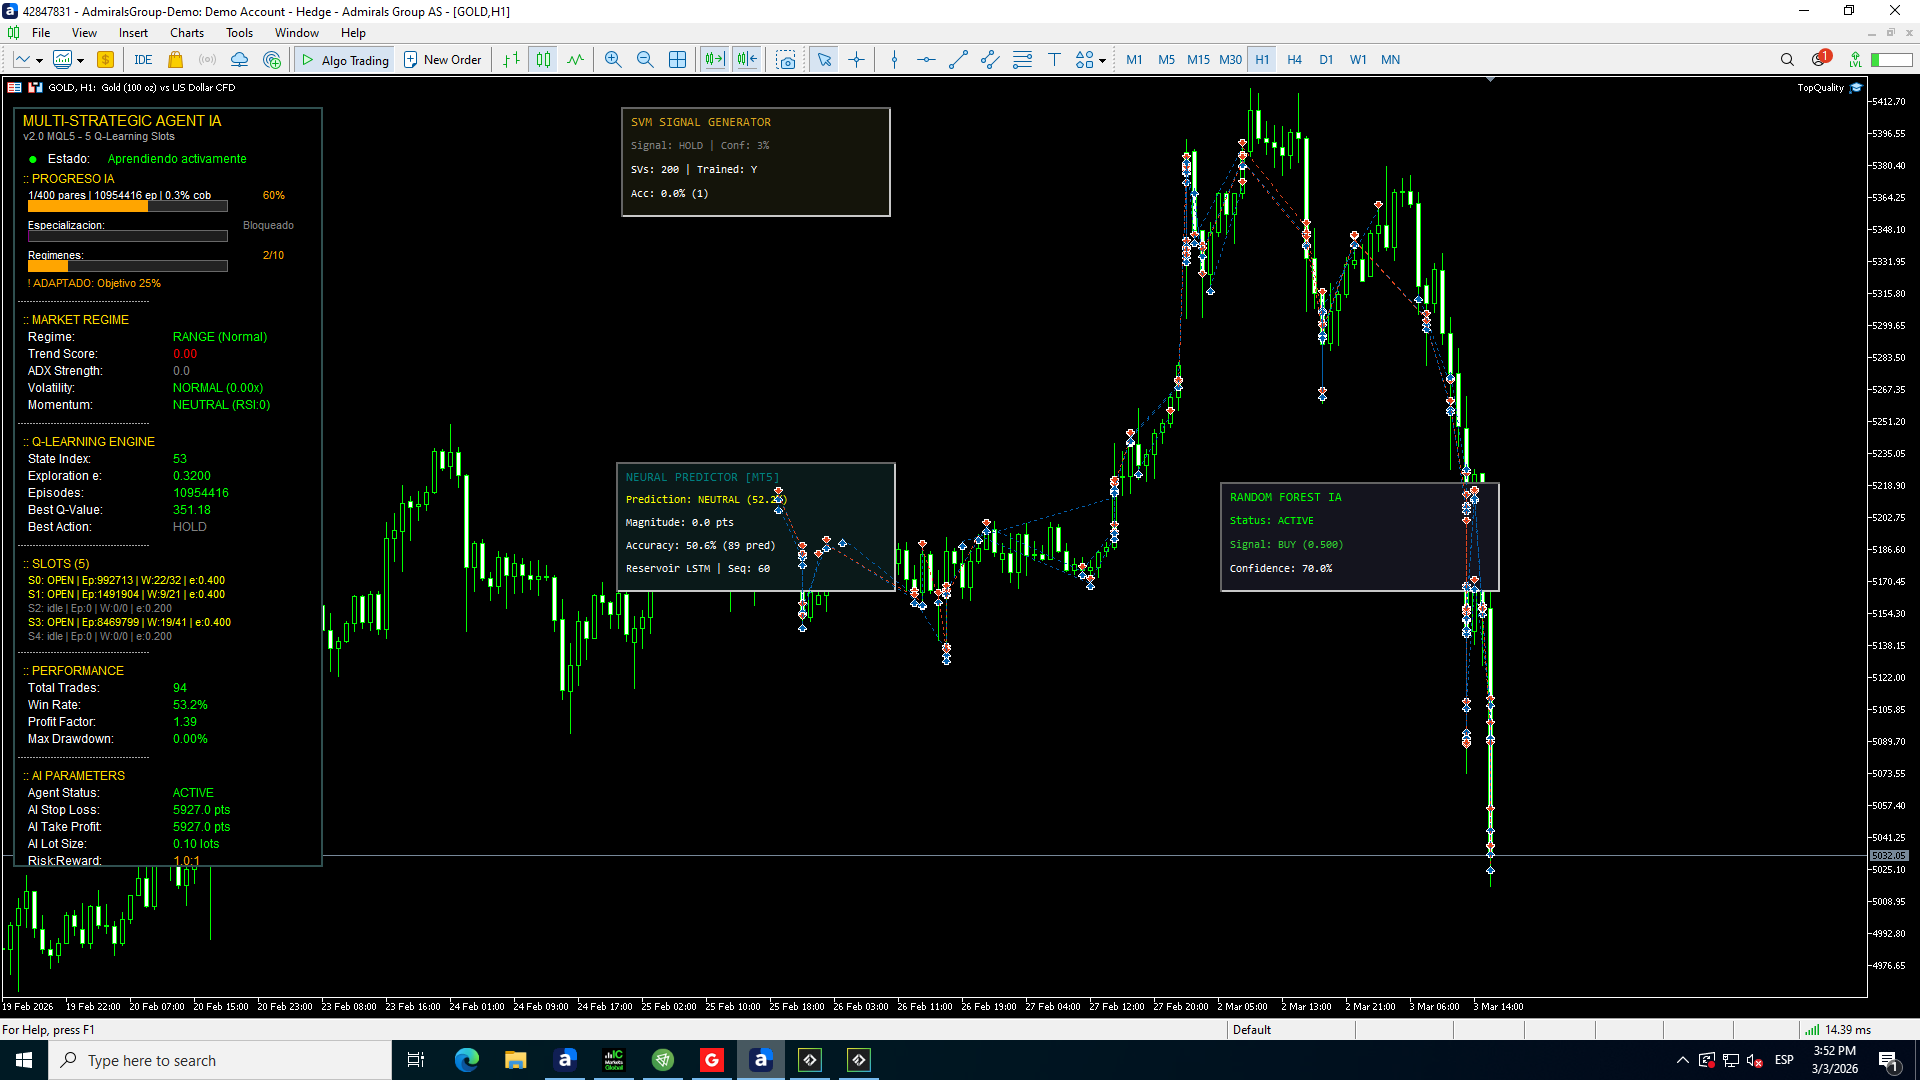Screen dimensions: 1920x1080
Task: Select the trendline drawing tool
Action: 958,60
